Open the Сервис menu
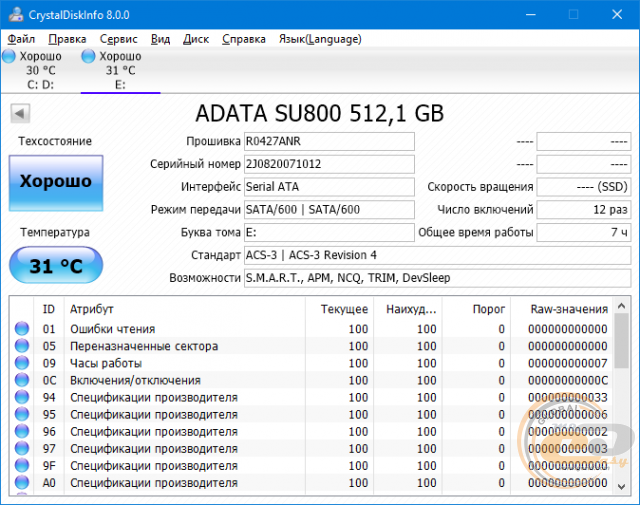The width and height of the screenshot is (640, 505). click(119, 39)
